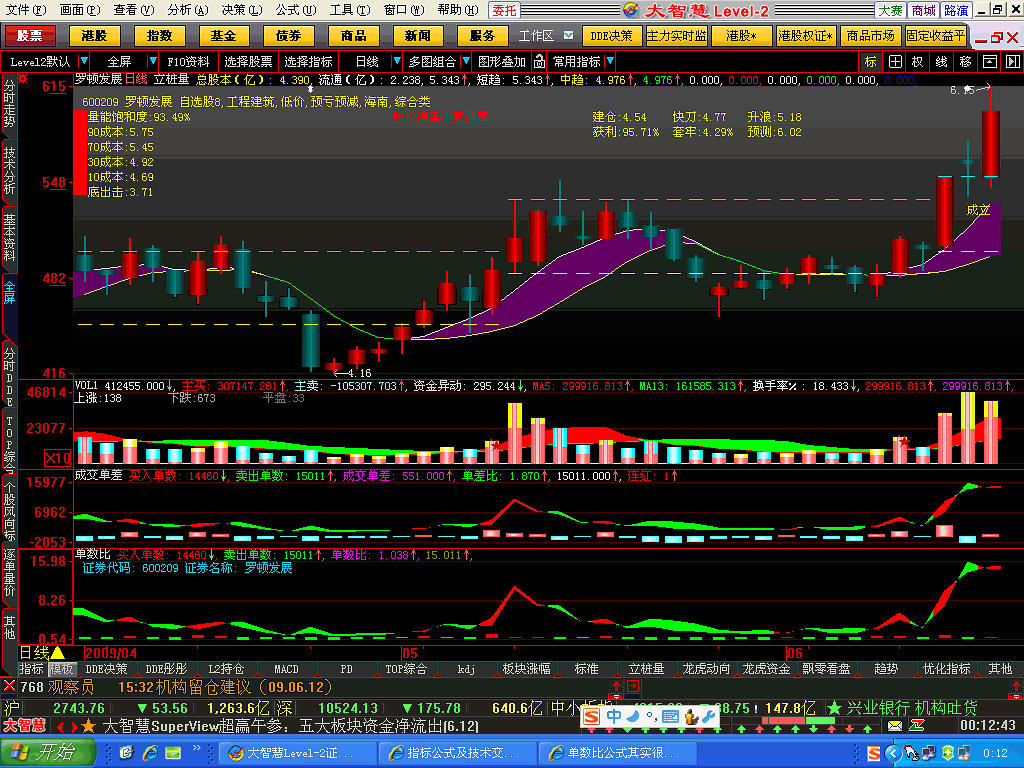Open the 分析(A) menu
This screenshot has width=1024, height=768.
(x=187, y=10)
